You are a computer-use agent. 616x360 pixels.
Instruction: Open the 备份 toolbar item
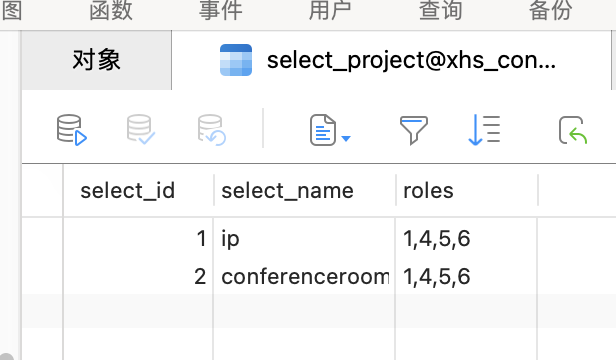(x=550, y=10)
